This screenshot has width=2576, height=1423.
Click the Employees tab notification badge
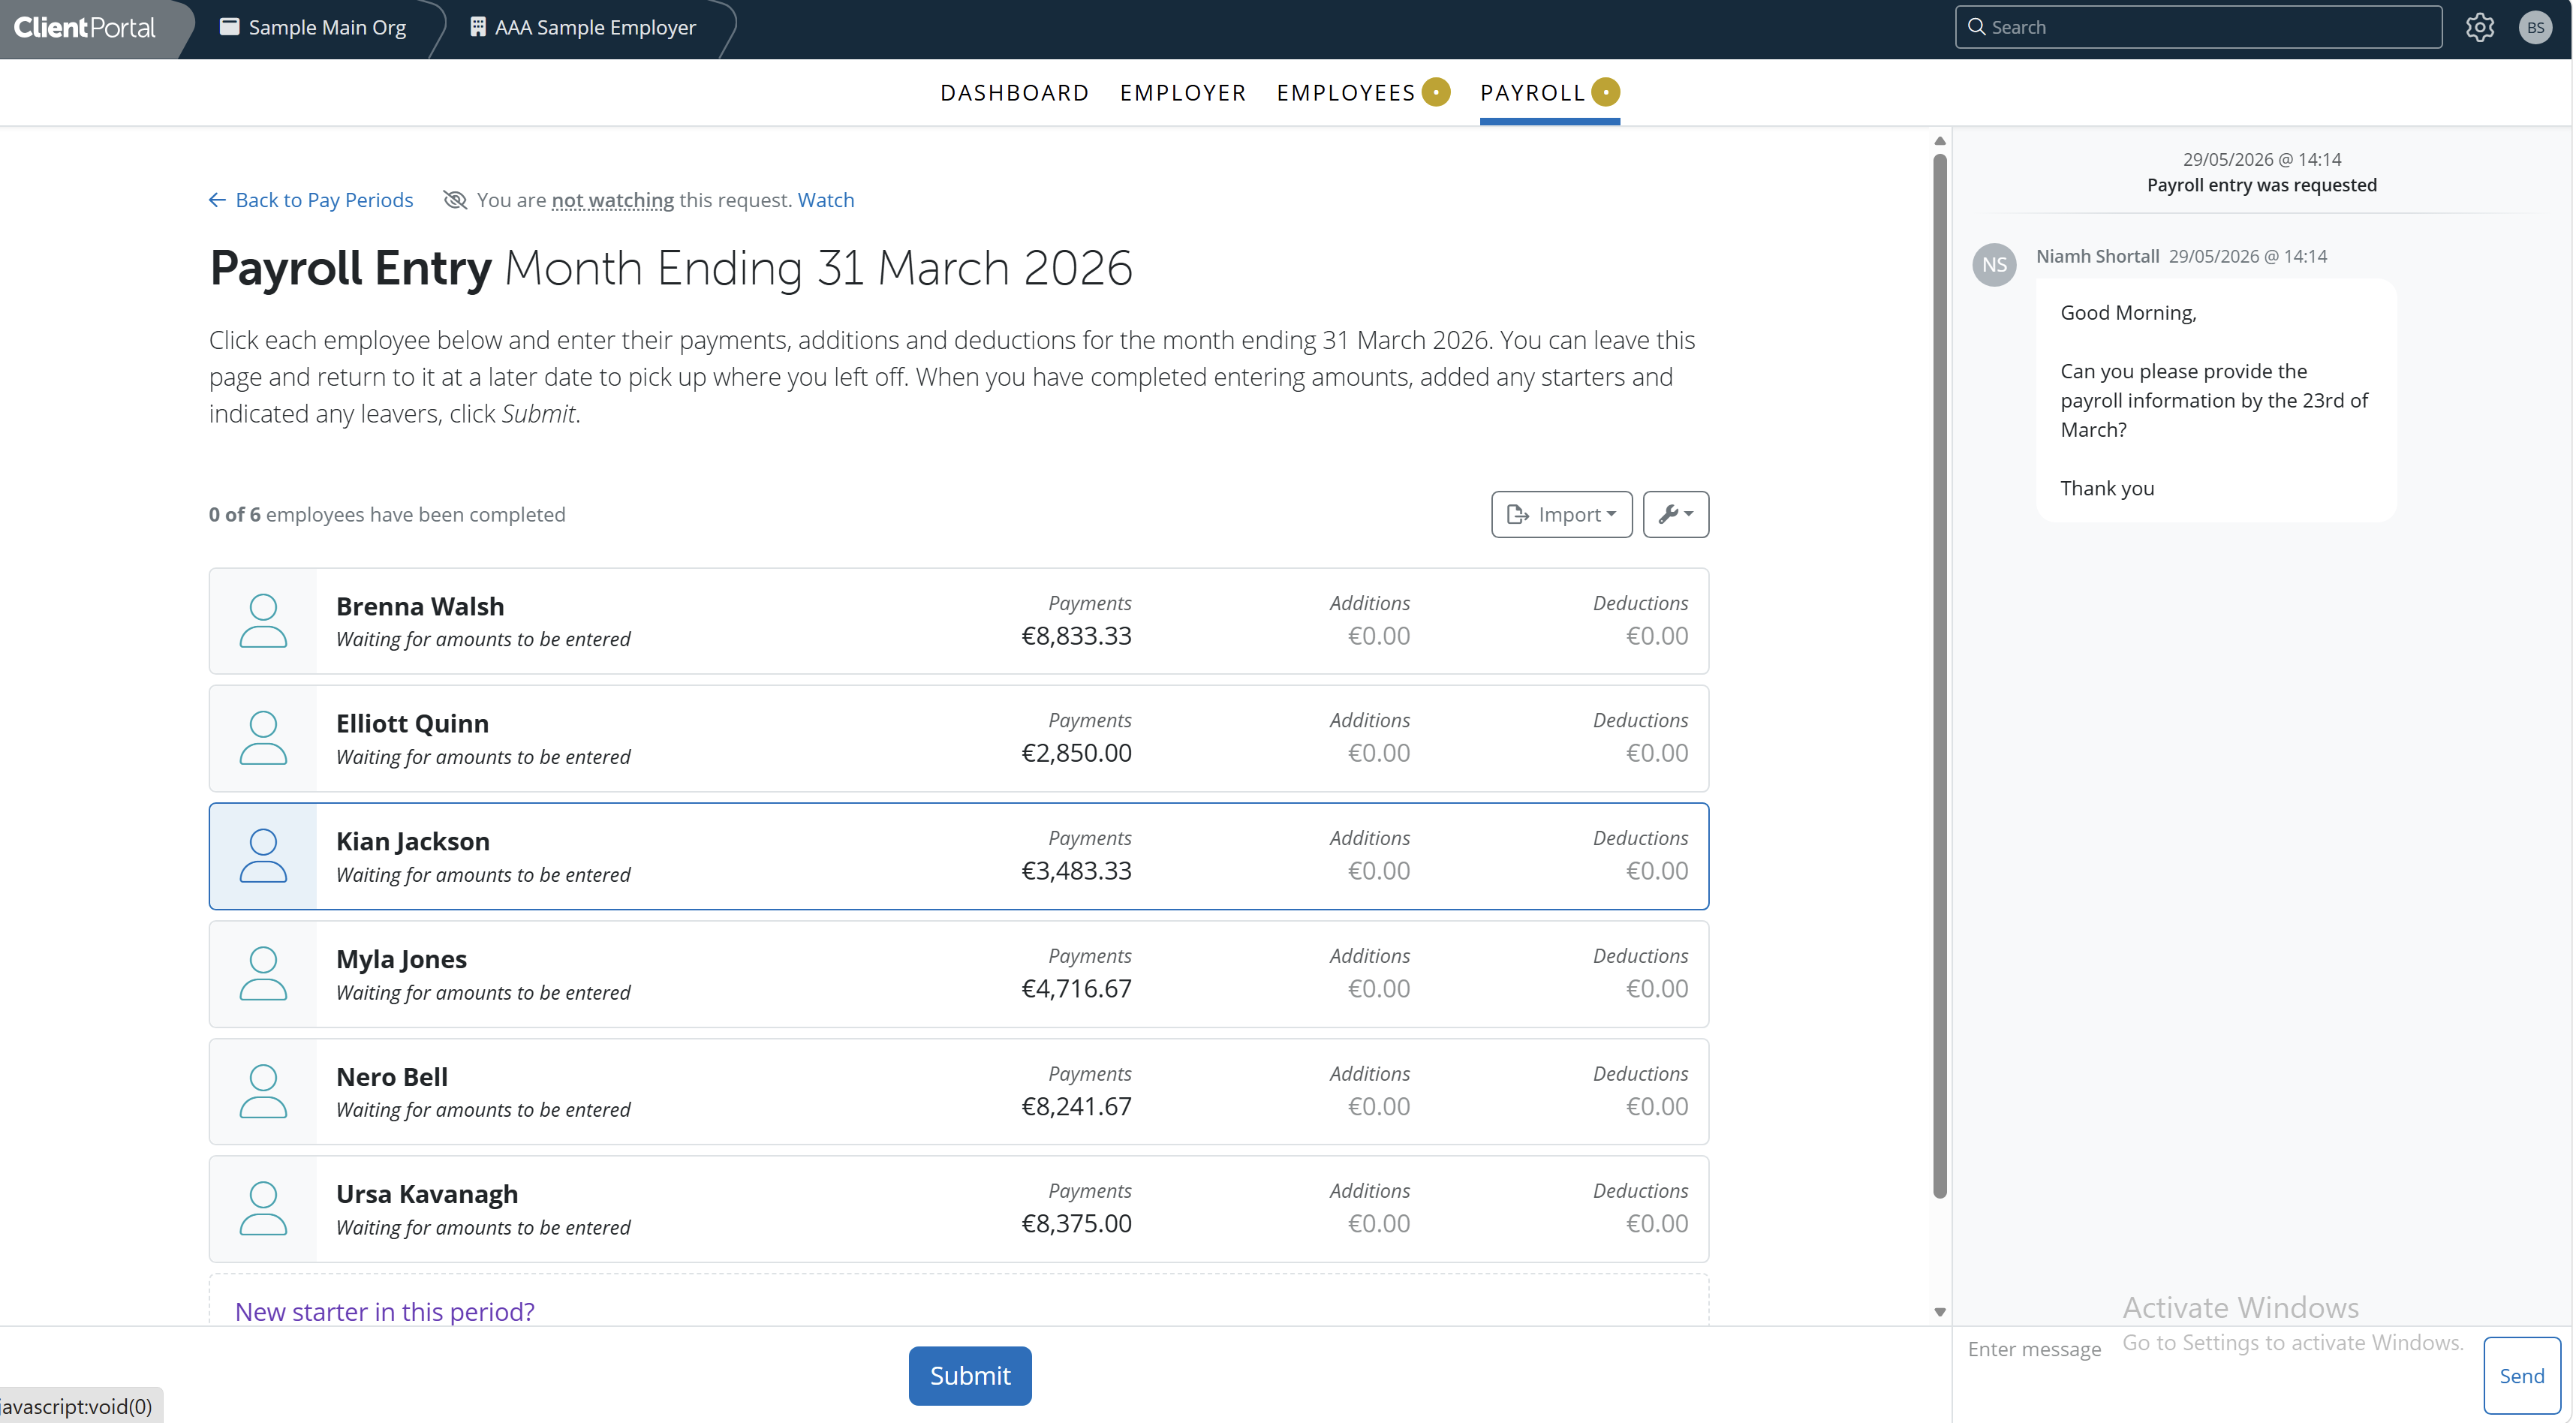click(1436, 92)
